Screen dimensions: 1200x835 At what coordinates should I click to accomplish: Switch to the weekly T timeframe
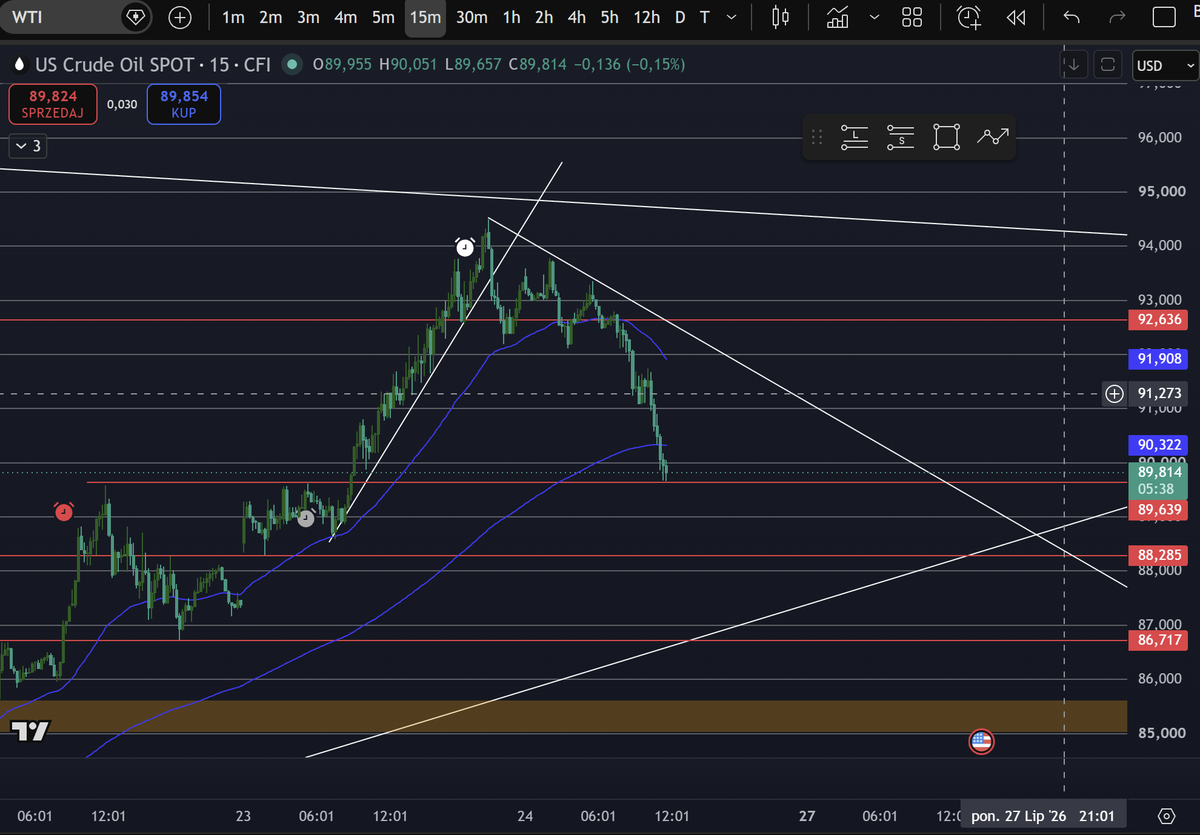(705, 17)
